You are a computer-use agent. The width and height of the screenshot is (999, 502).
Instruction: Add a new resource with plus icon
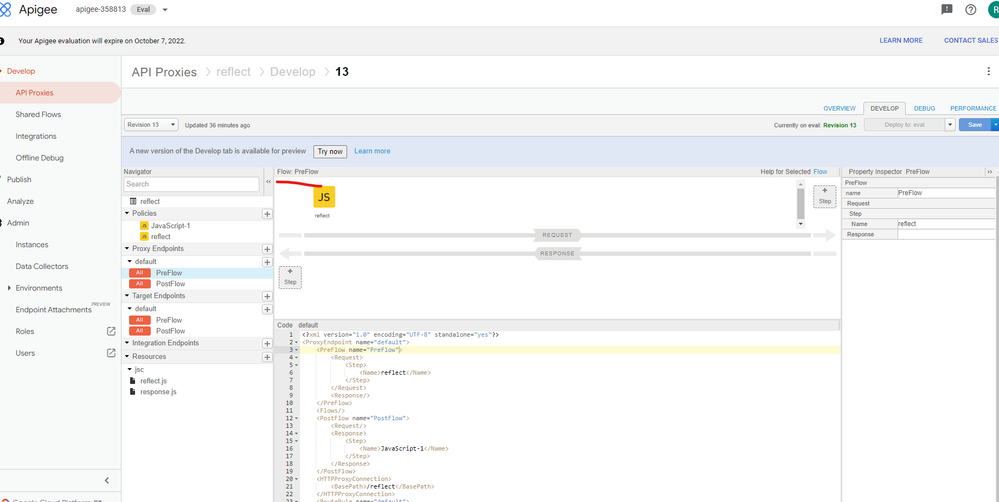pyautogui.click(x=268, y=357)
